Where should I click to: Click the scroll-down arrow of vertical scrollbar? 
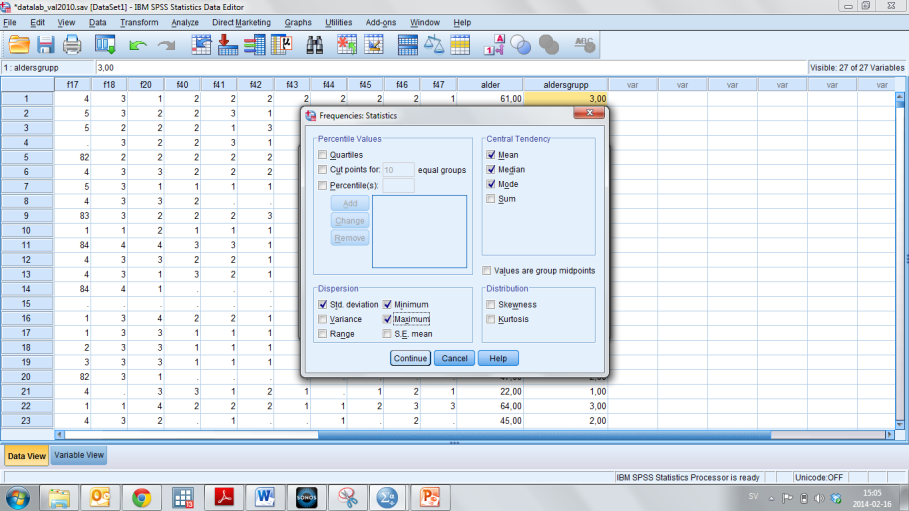coord(900,425)
